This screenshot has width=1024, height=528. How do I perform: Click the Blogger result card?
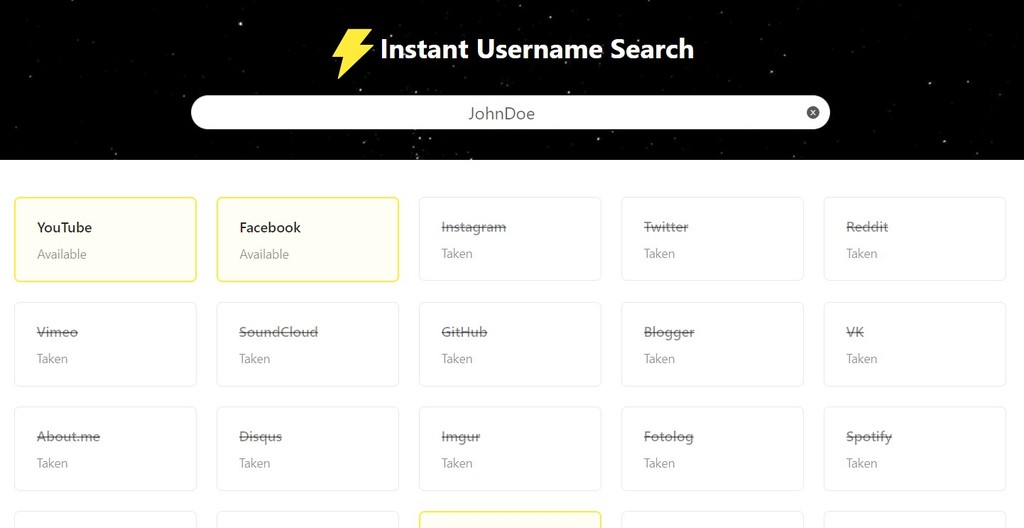coord(712,344)
